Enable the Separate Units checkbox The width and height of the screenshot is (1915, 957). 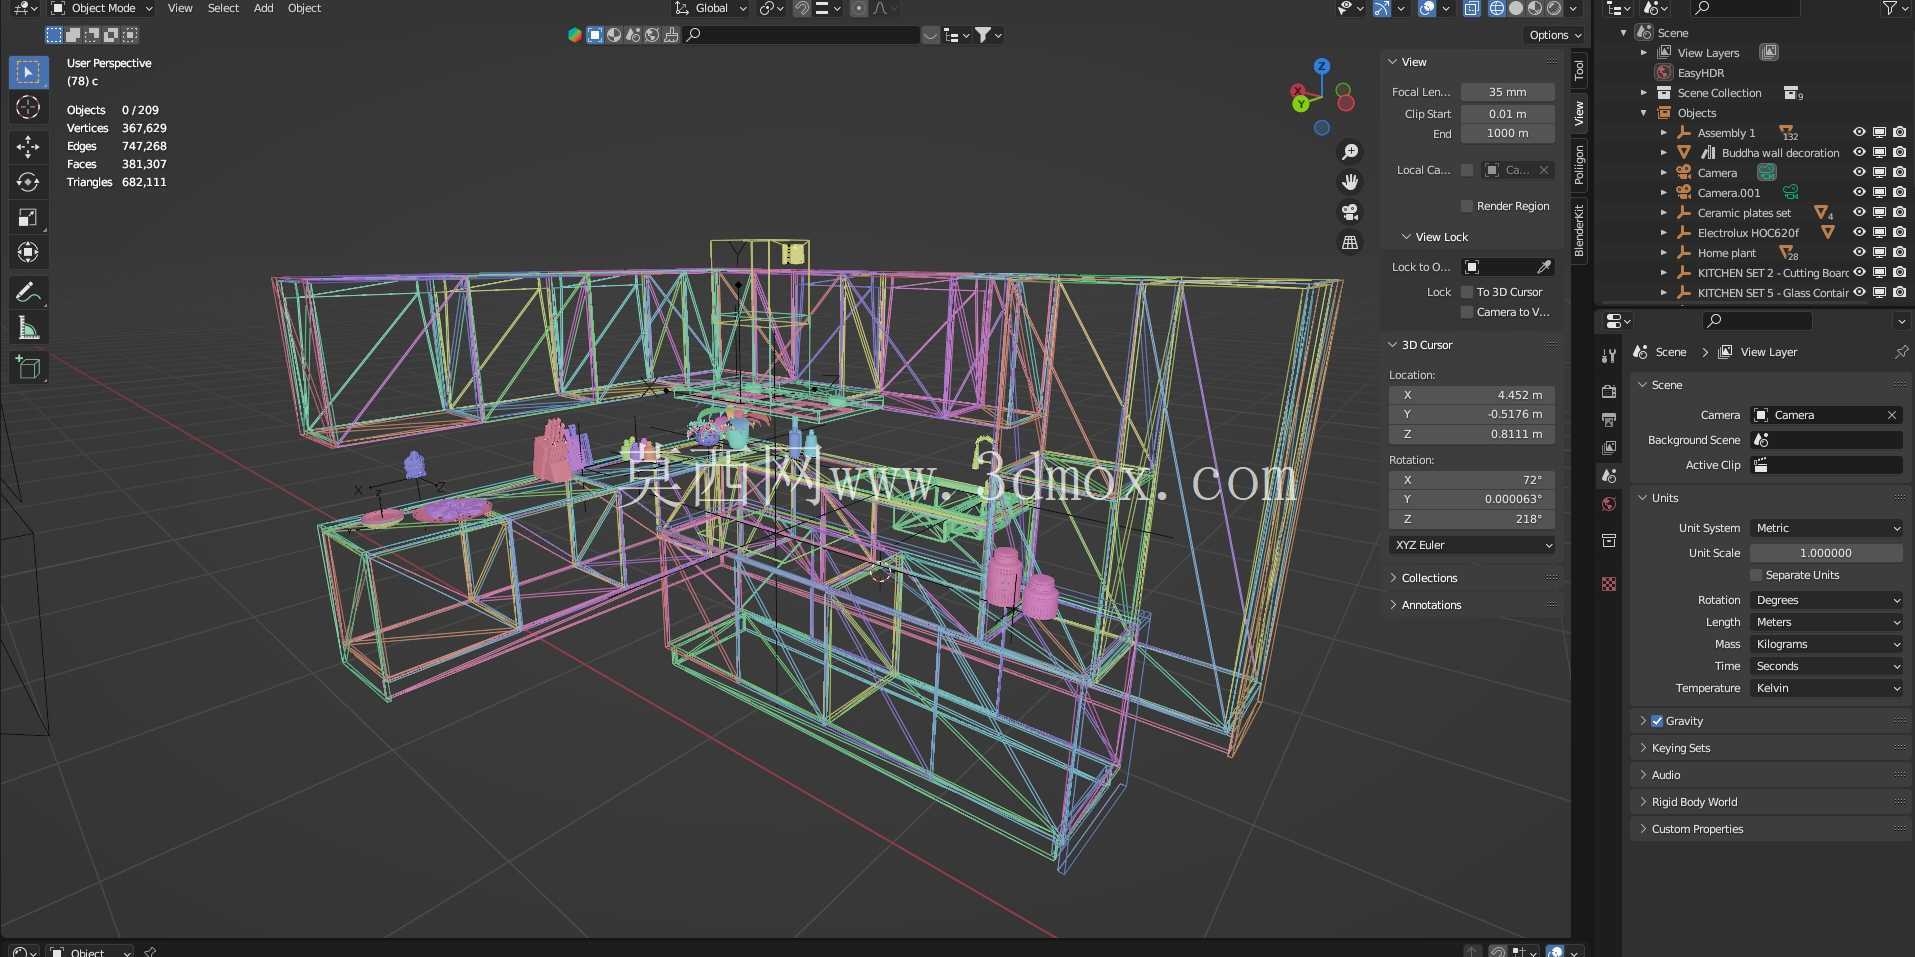1756,575
